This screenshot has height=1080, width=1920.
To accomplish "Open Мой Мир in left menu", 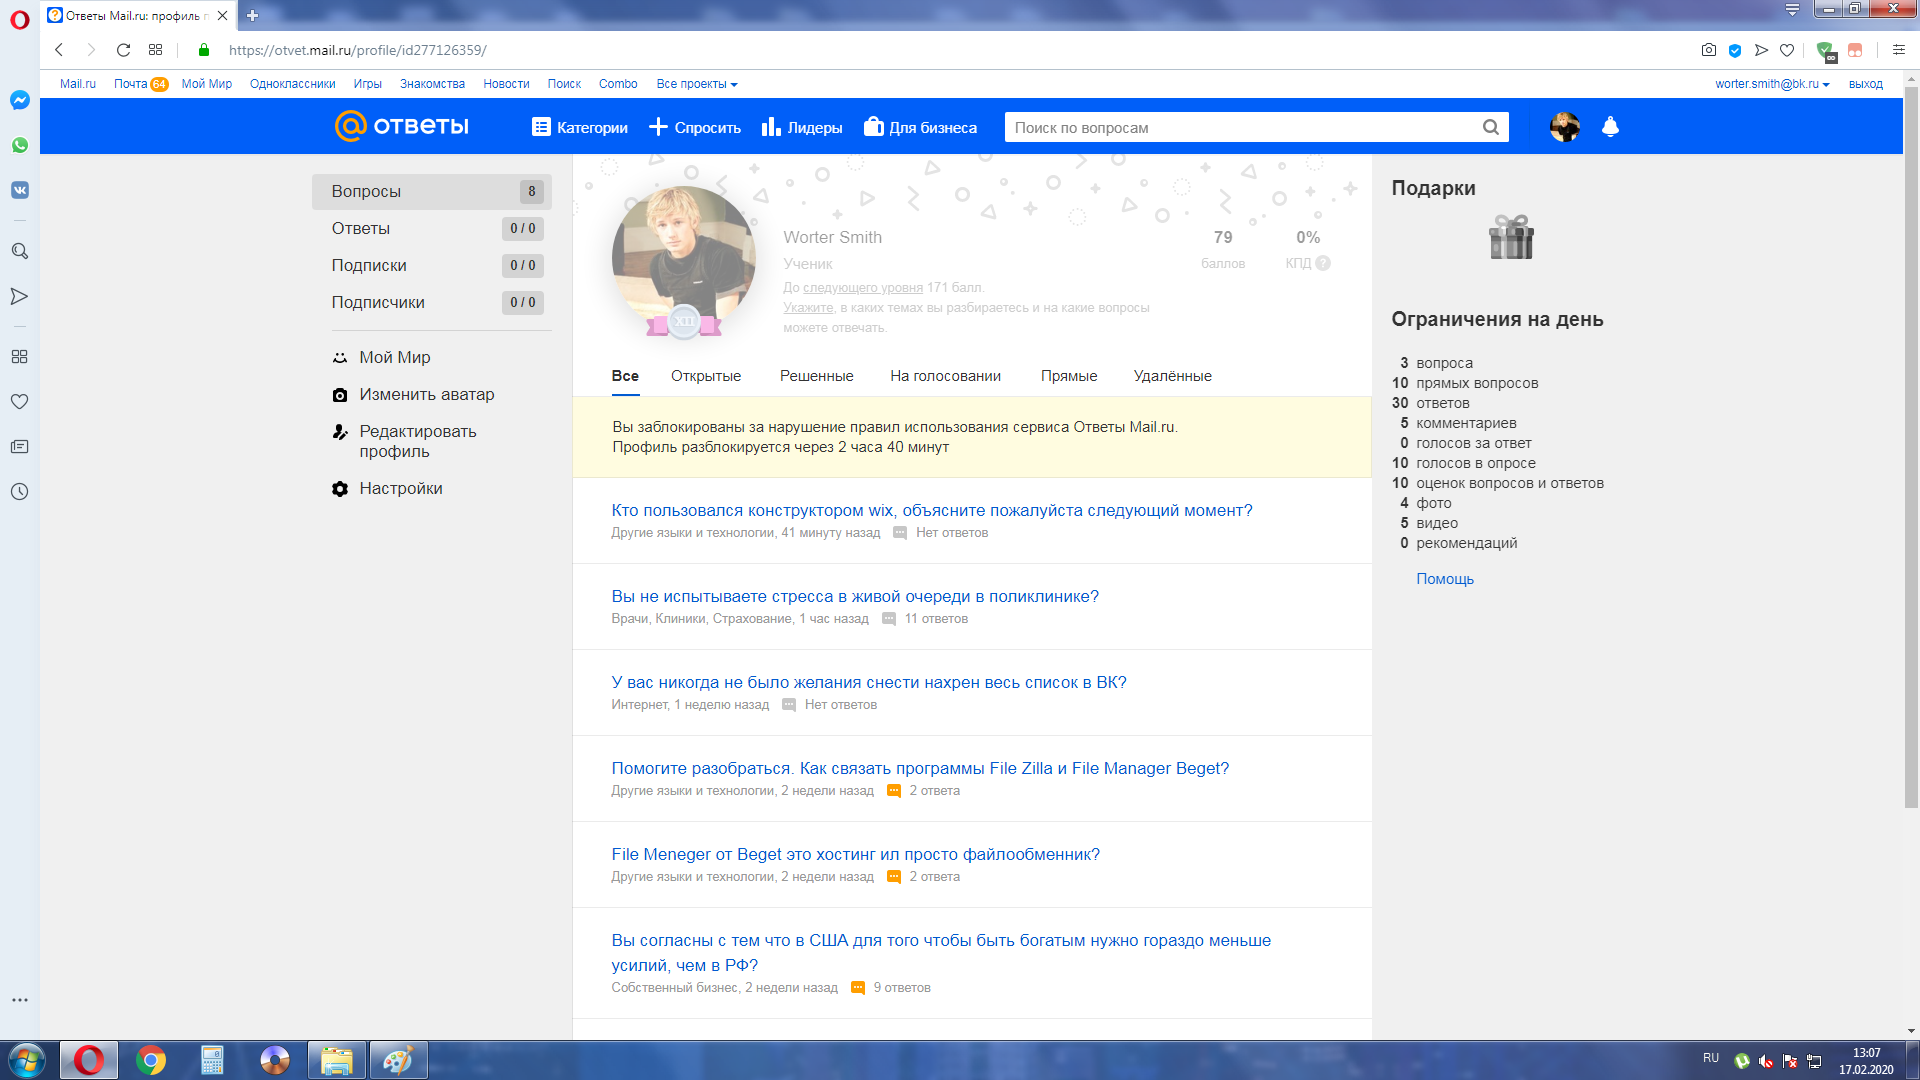I will pos(395,358).
